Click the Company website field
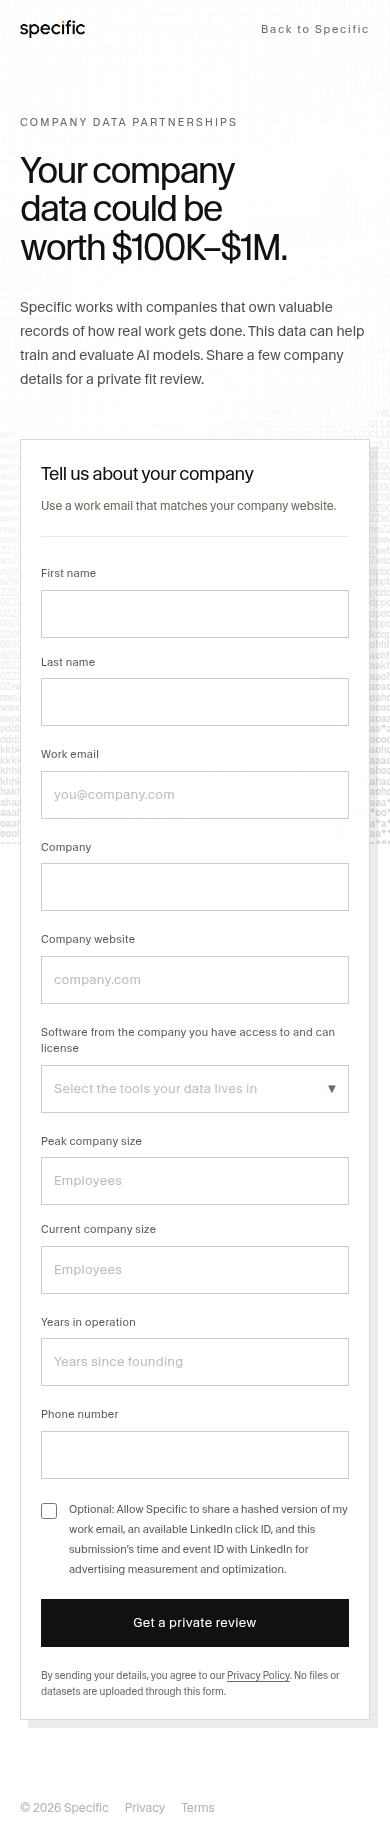Screen dimensions: 390x1848 pos(195,980)
